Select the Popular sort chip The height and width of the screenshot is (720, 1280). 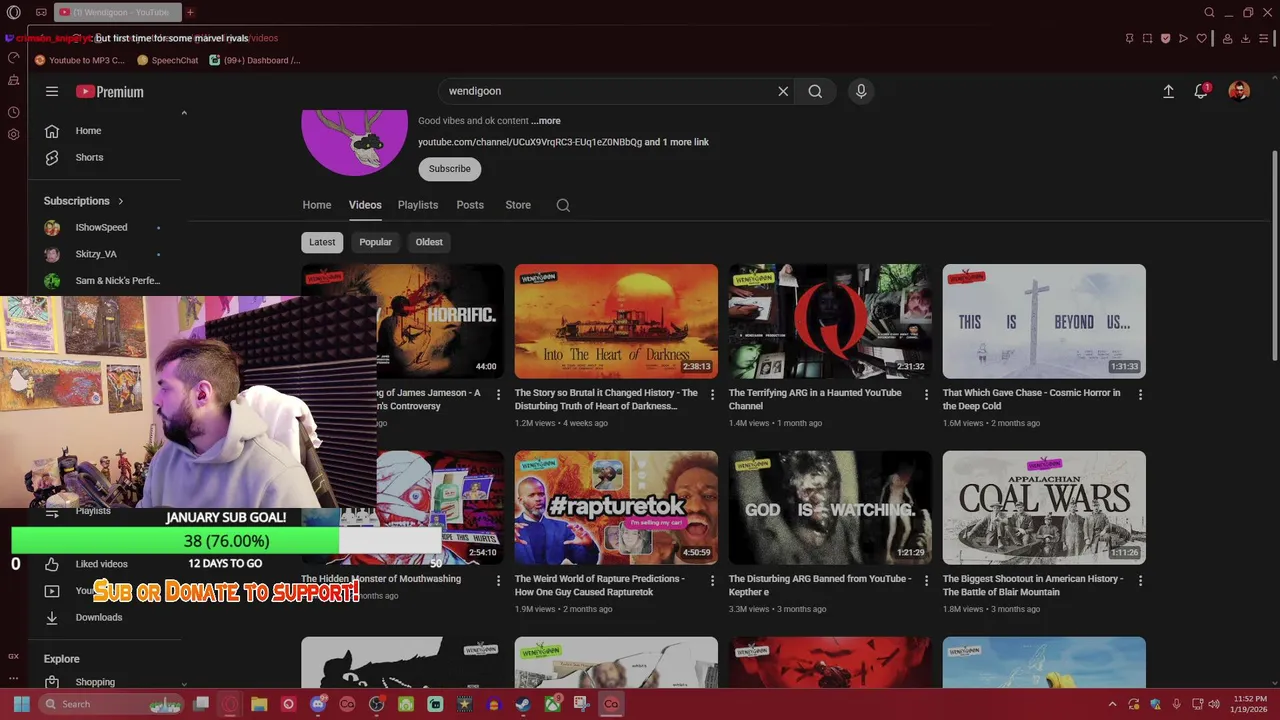[376, 242]
